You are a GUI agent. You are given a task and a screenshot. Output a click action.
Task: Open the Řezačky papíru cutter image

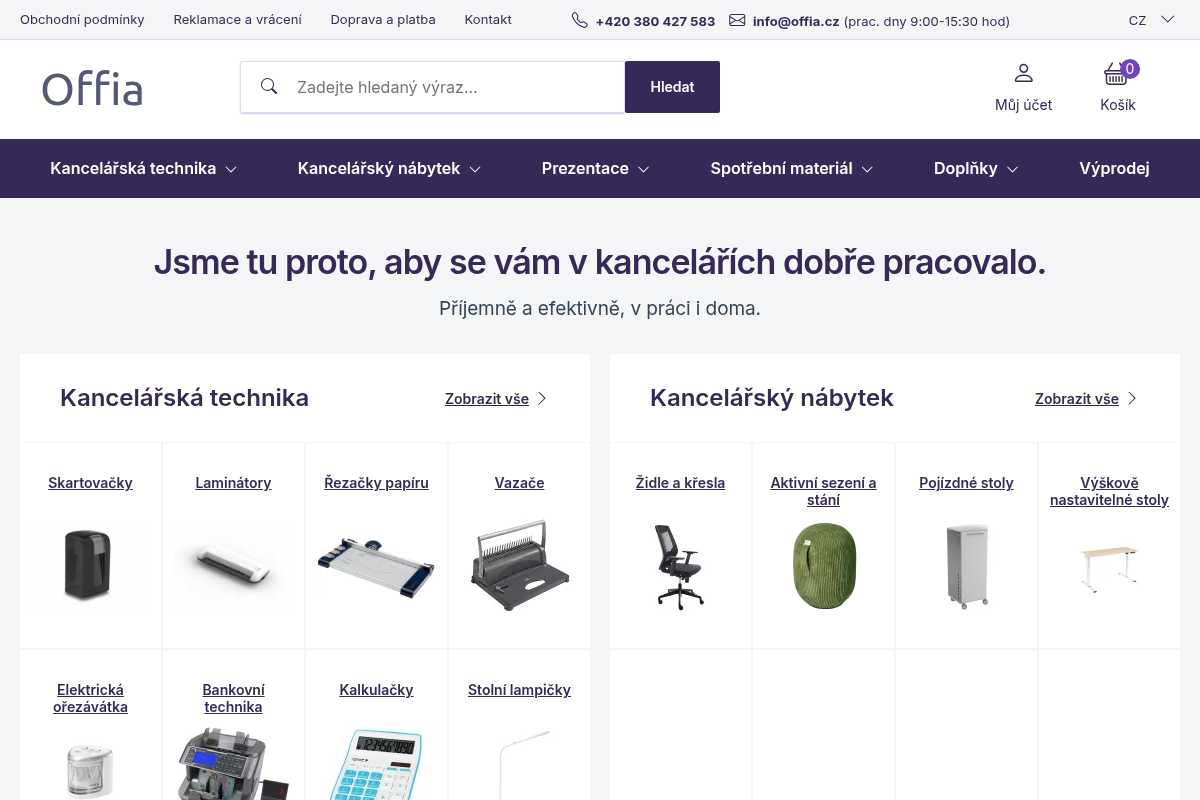pyautogui.click(x=376, y=567)
